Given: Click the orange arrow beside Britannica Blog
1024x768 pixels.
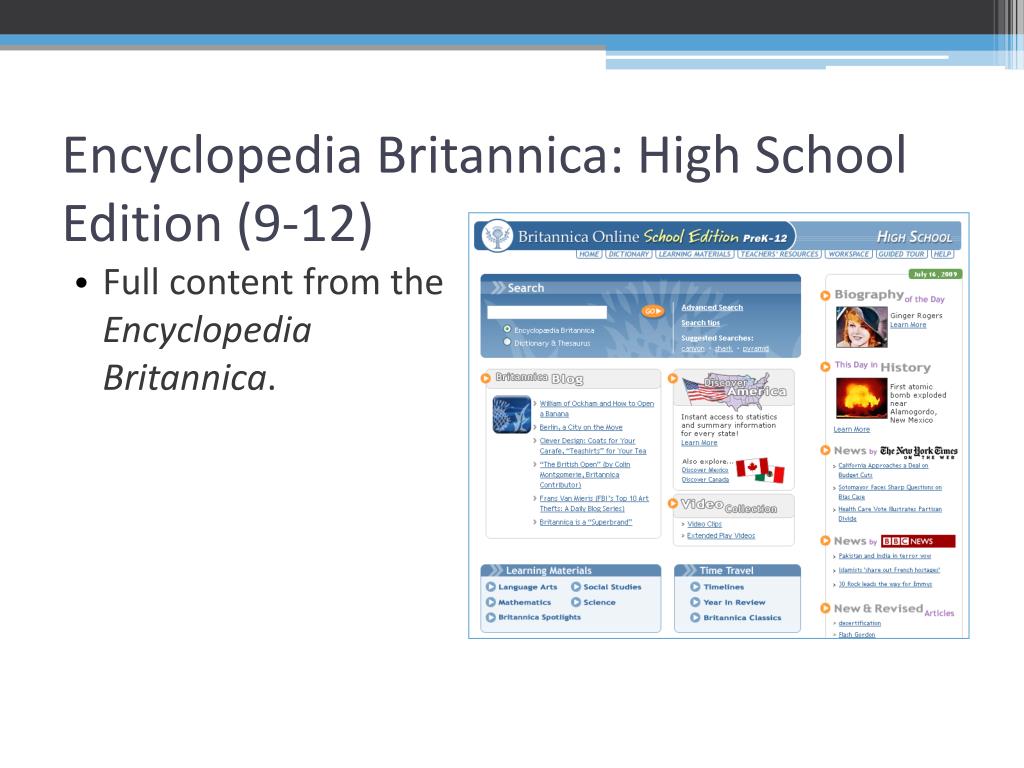Looking at the screenshot, I should point(485,378).
